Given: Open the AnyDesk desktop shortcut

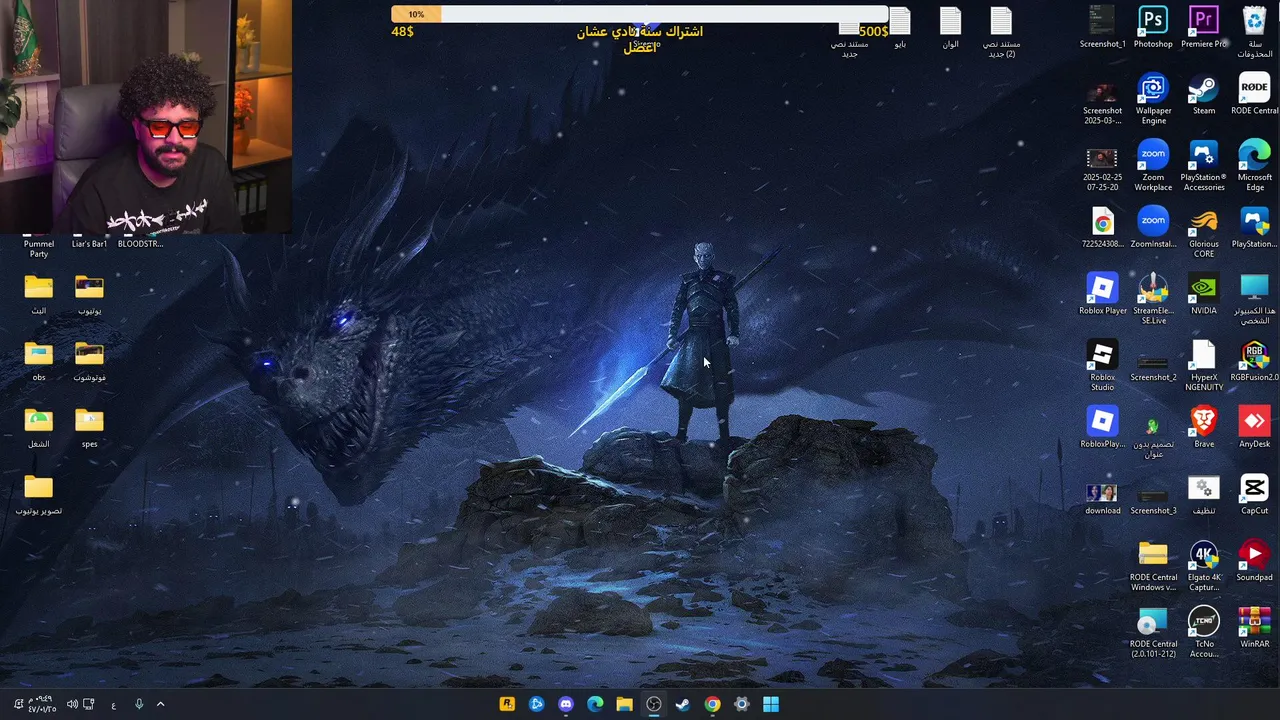Looking at the screenshot, I should pos(1254,427).
